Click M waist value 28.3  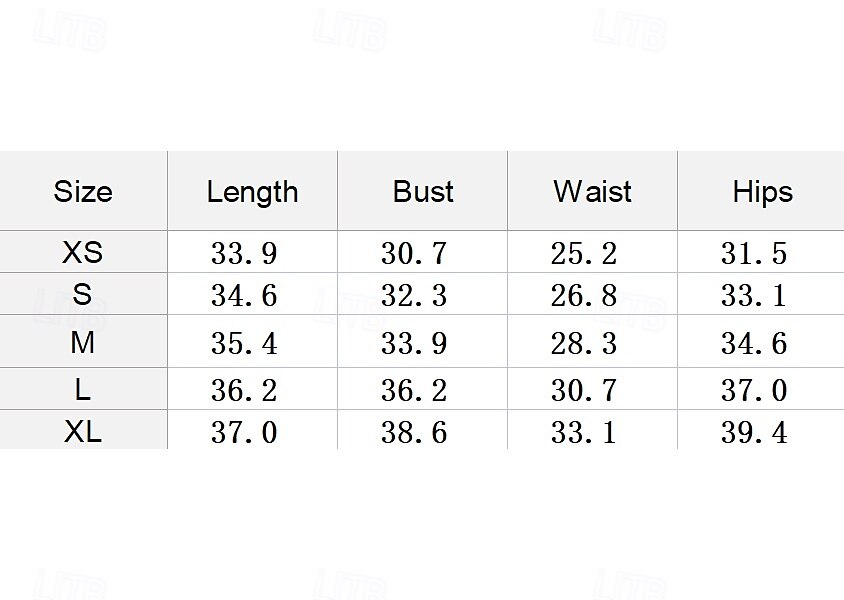584,343
